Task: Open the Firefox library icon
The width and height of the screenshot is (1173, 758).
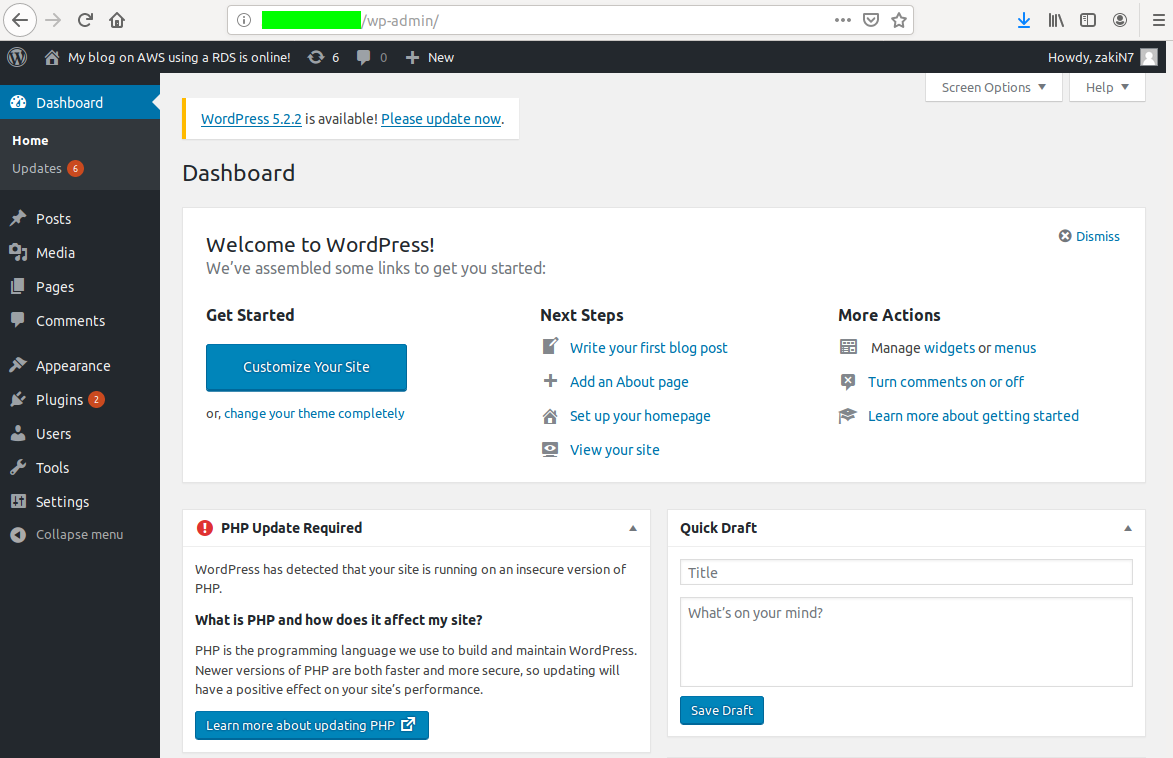Action: [x=1056, y=20]
